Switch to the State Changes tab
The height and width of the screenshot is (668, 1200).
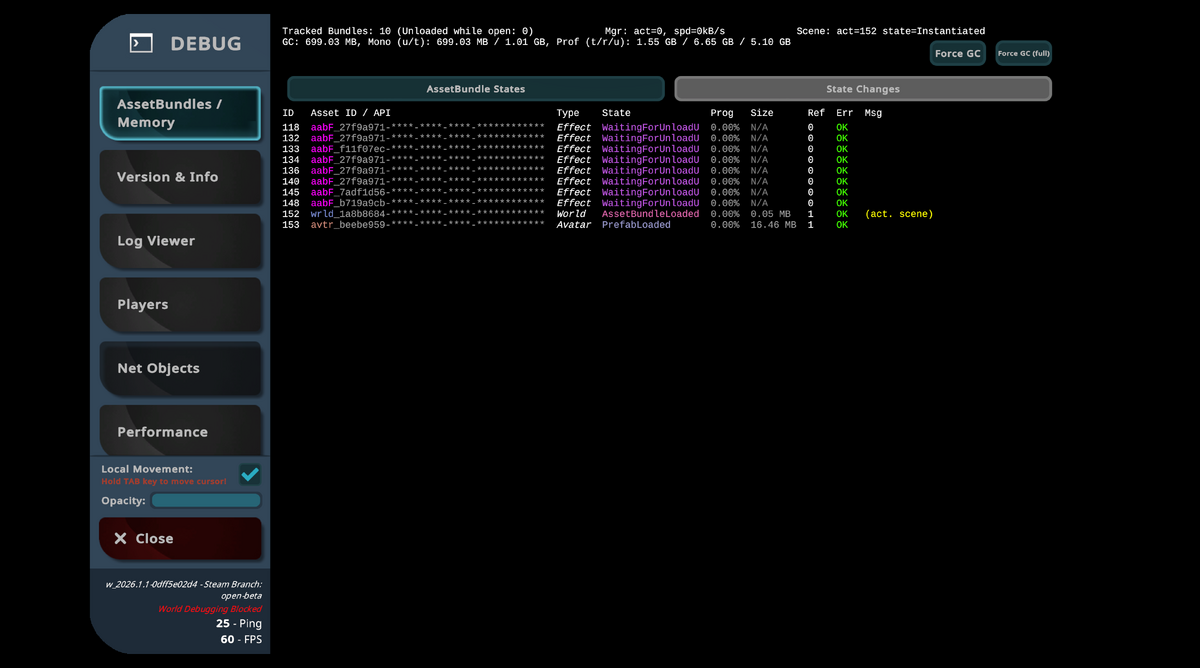(x=862, y=89)
